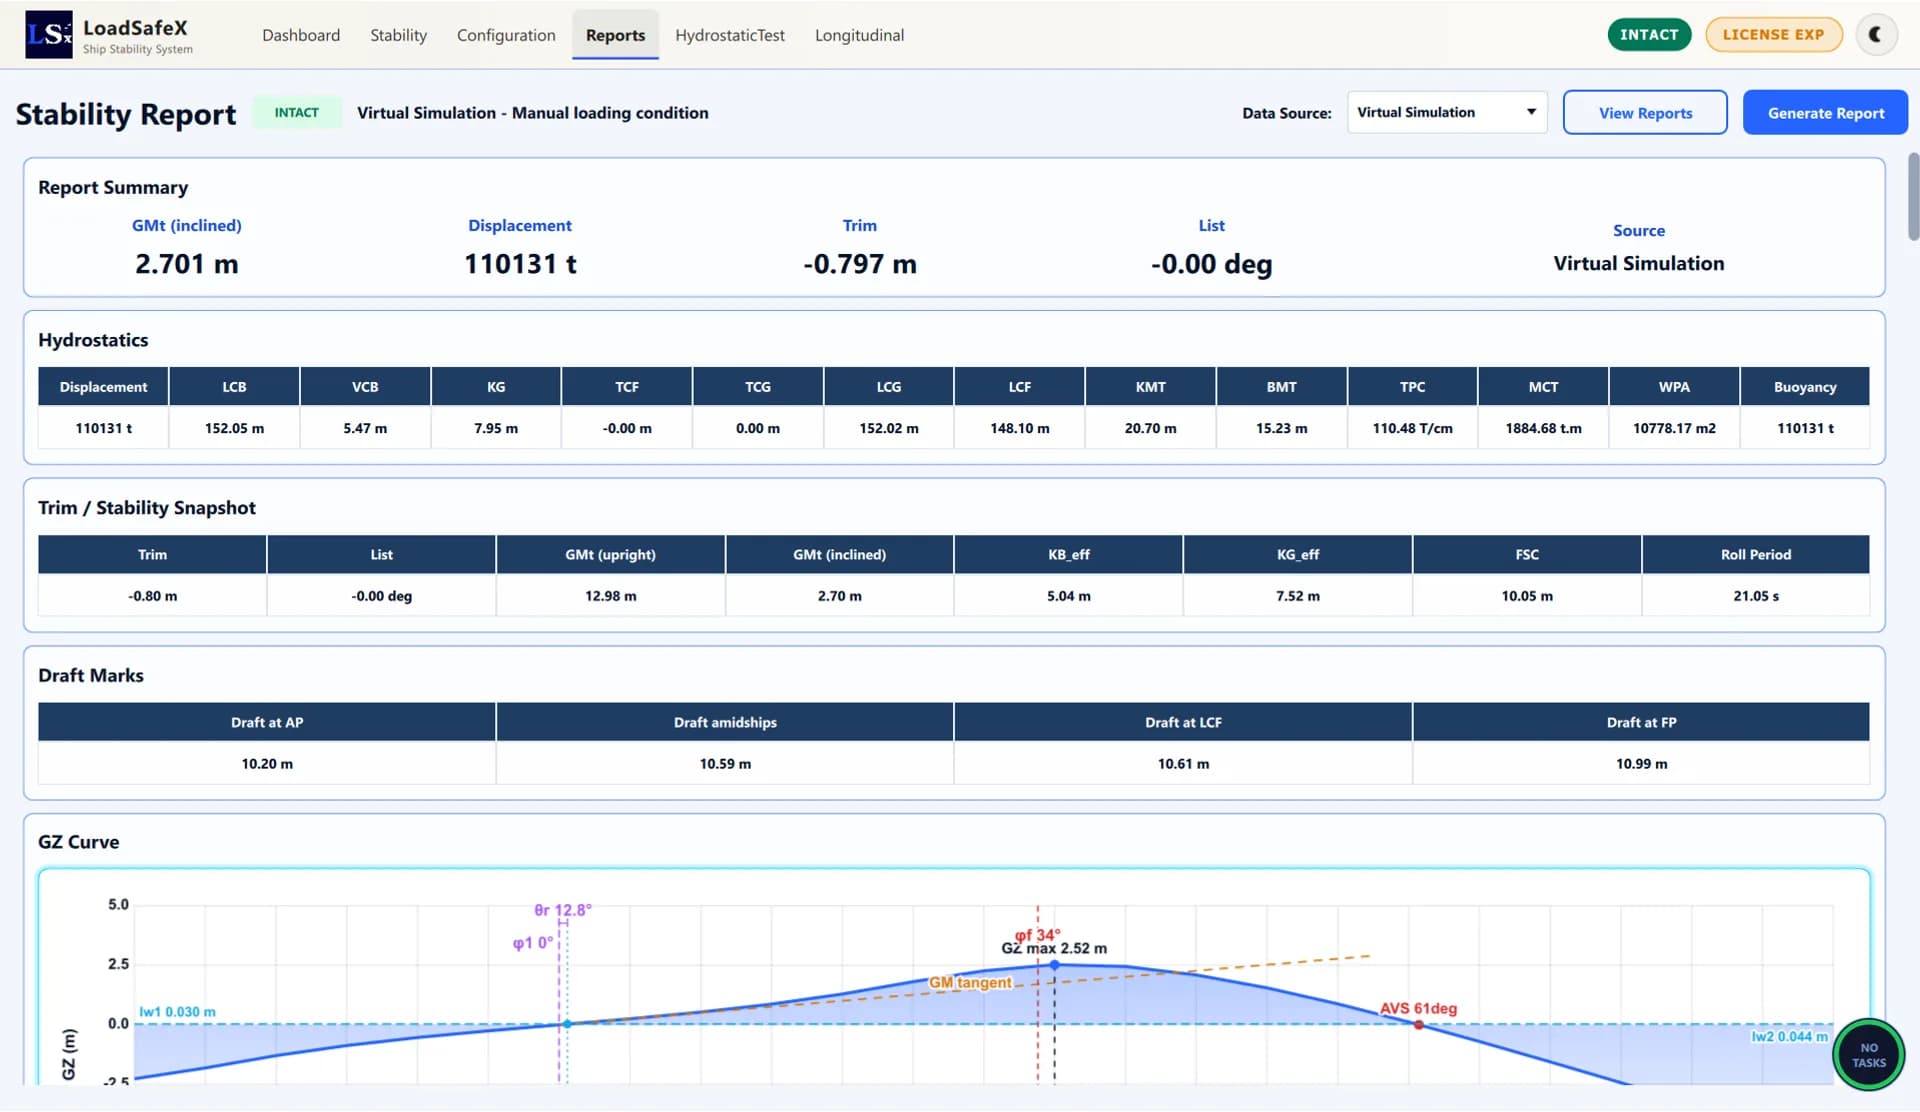Click the Draft at LCF value 10.61 m

tap(1183, 764)
